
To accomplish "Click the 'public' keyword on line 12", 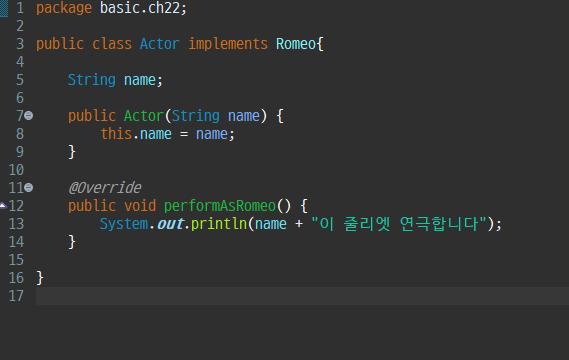I will [92, 206].
